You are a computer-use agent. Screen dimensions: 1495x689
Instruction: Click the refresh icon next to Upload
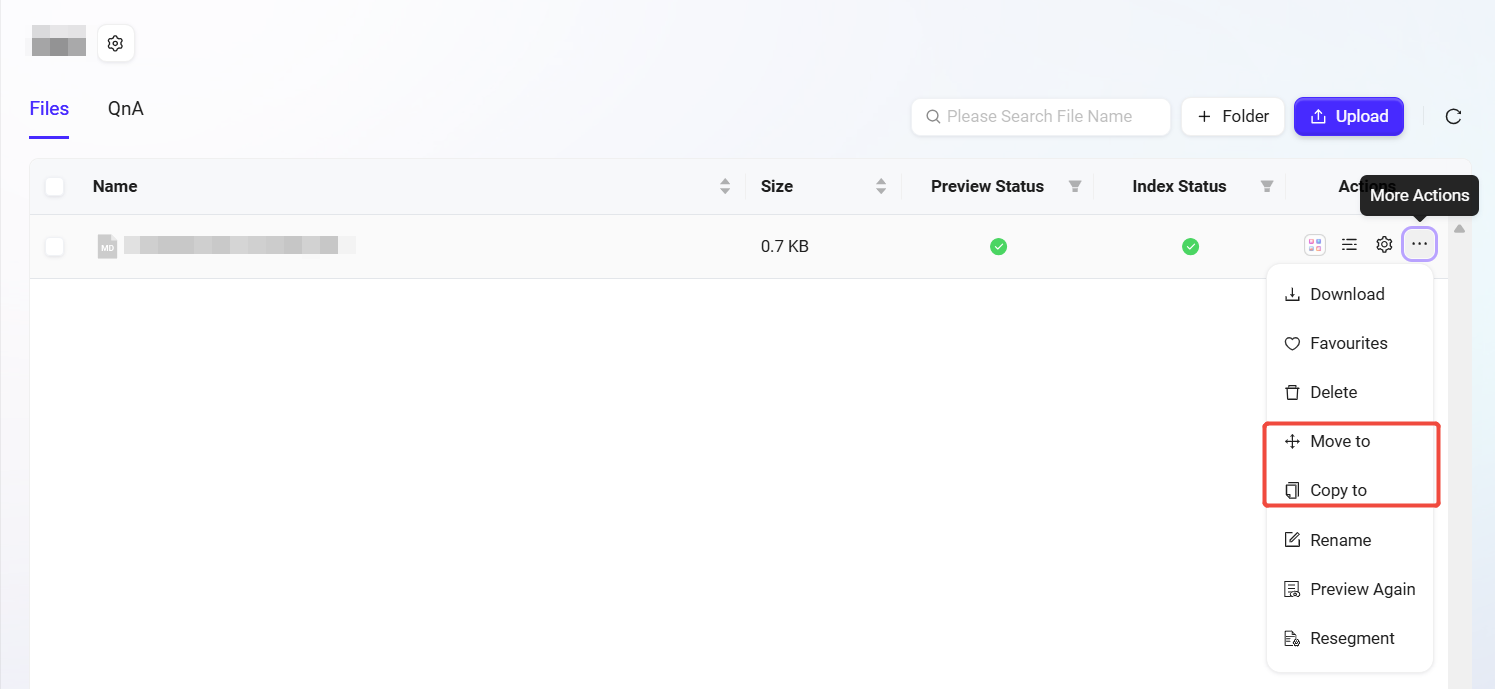[1453, 117]
